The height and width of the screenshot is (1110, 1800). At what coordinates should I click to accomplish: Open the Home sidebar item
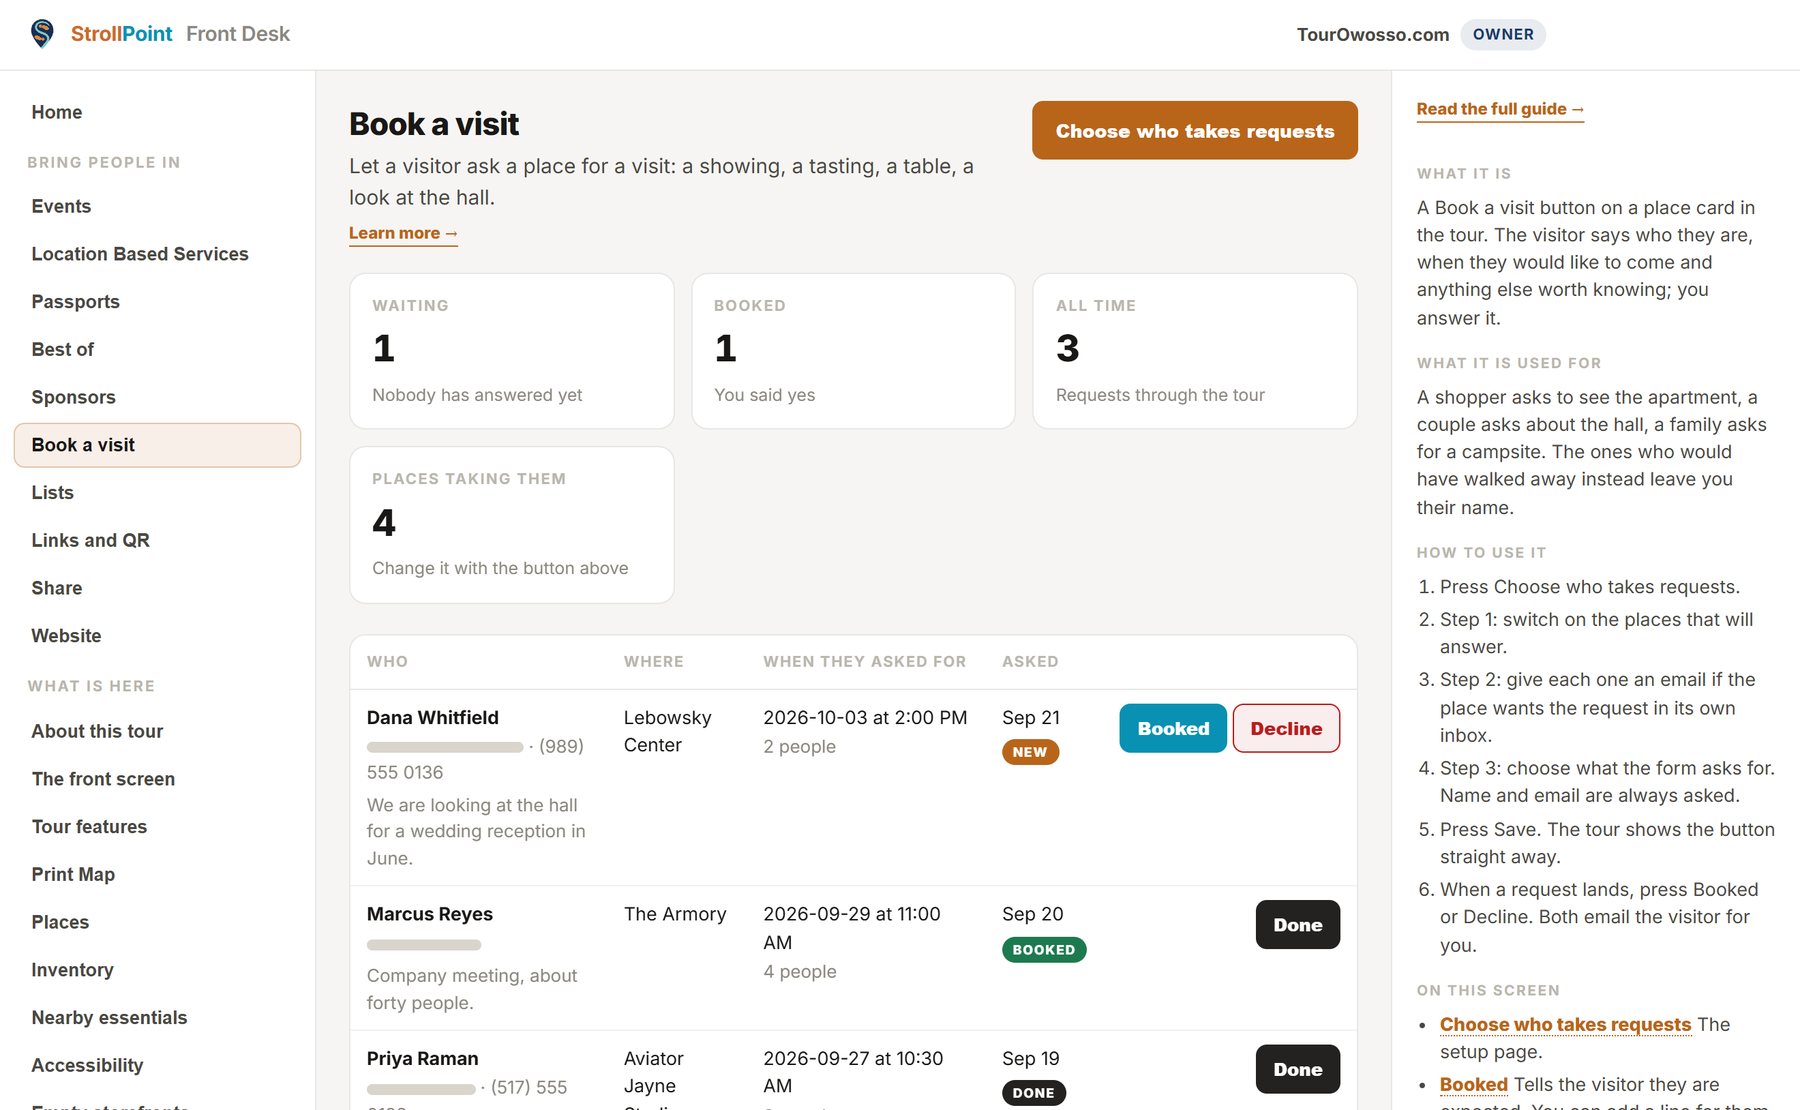tap(57, 112)
